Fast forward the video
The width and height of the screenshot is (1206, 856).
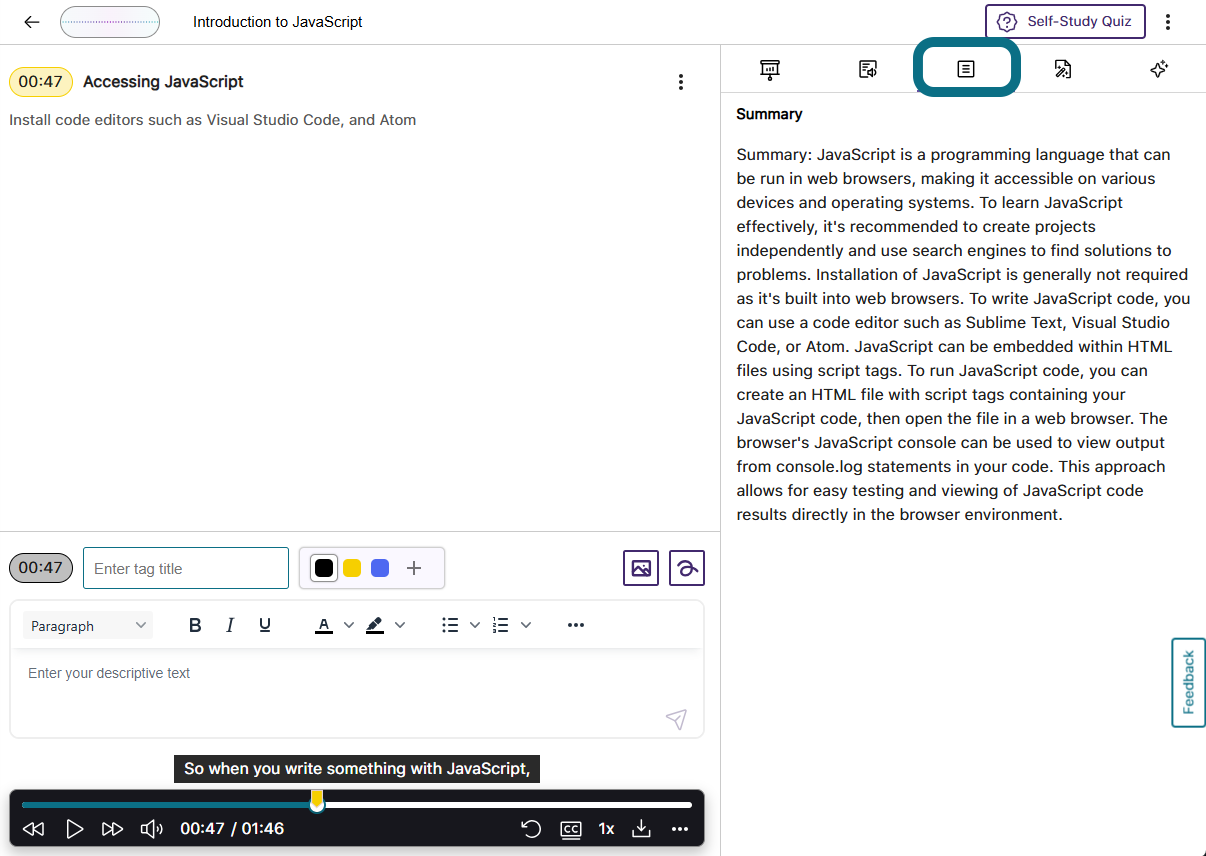click(112, 829)
